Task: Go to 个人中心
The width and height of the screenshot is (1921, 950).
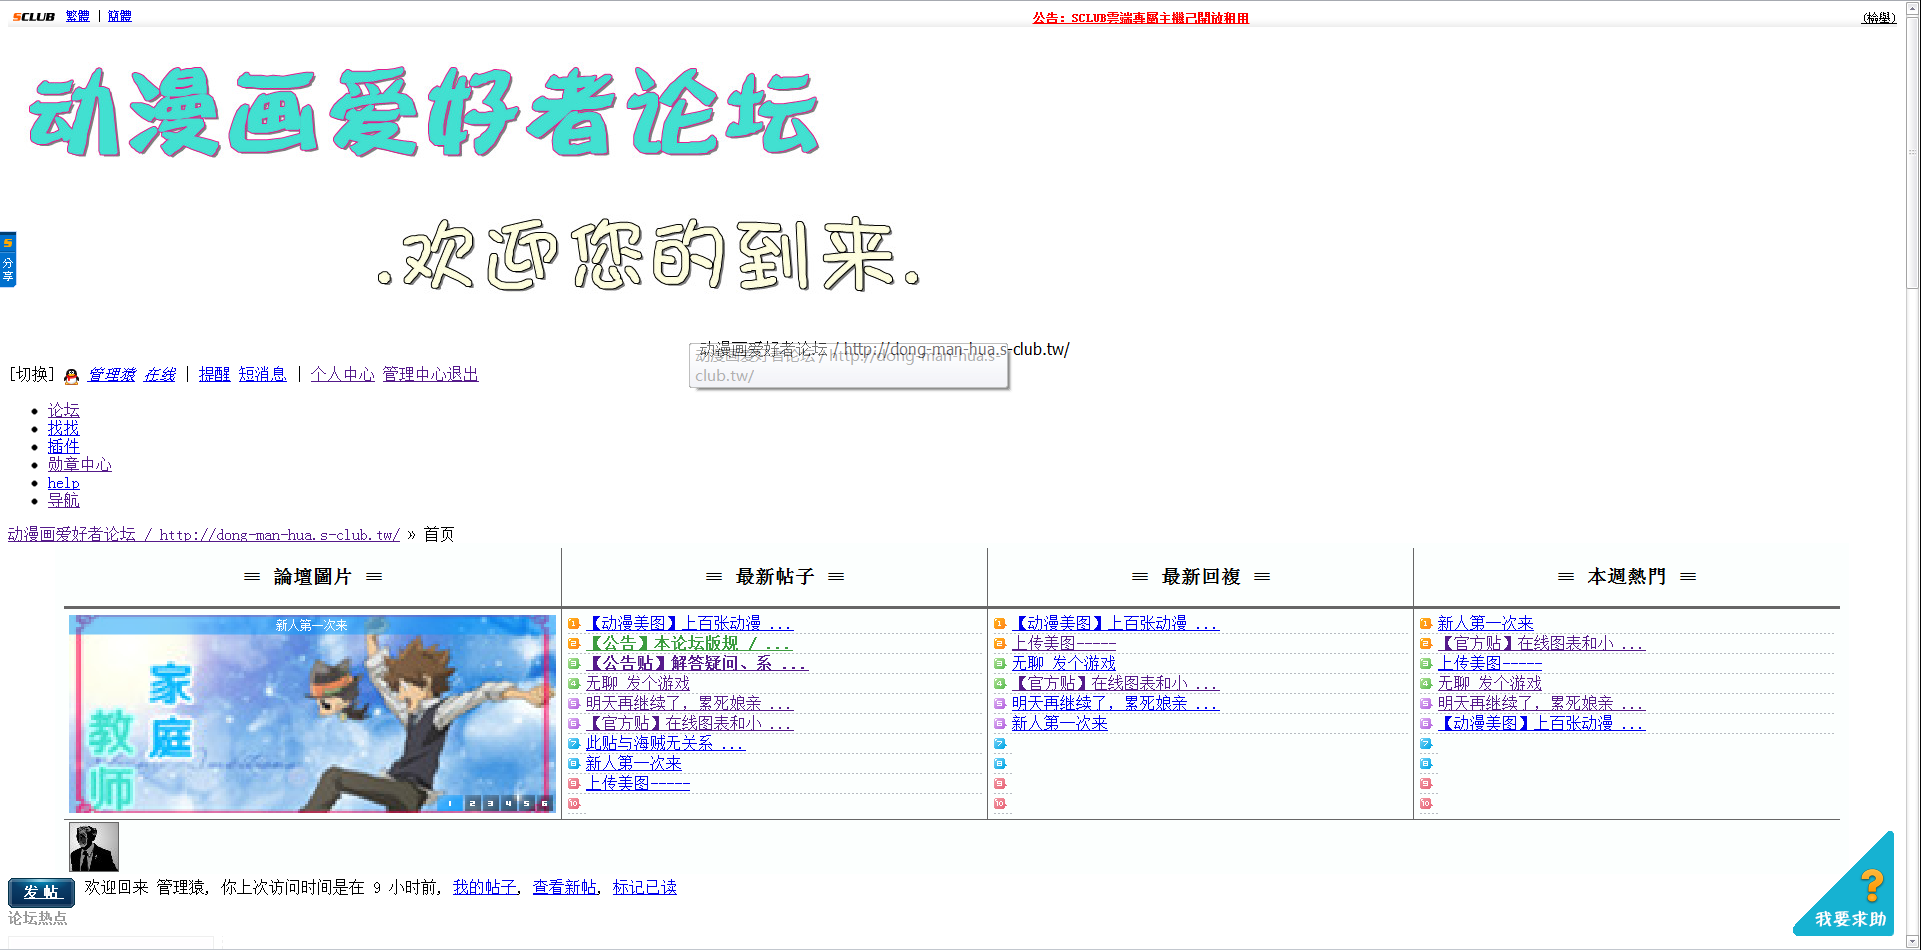Action: pos(342,374)
